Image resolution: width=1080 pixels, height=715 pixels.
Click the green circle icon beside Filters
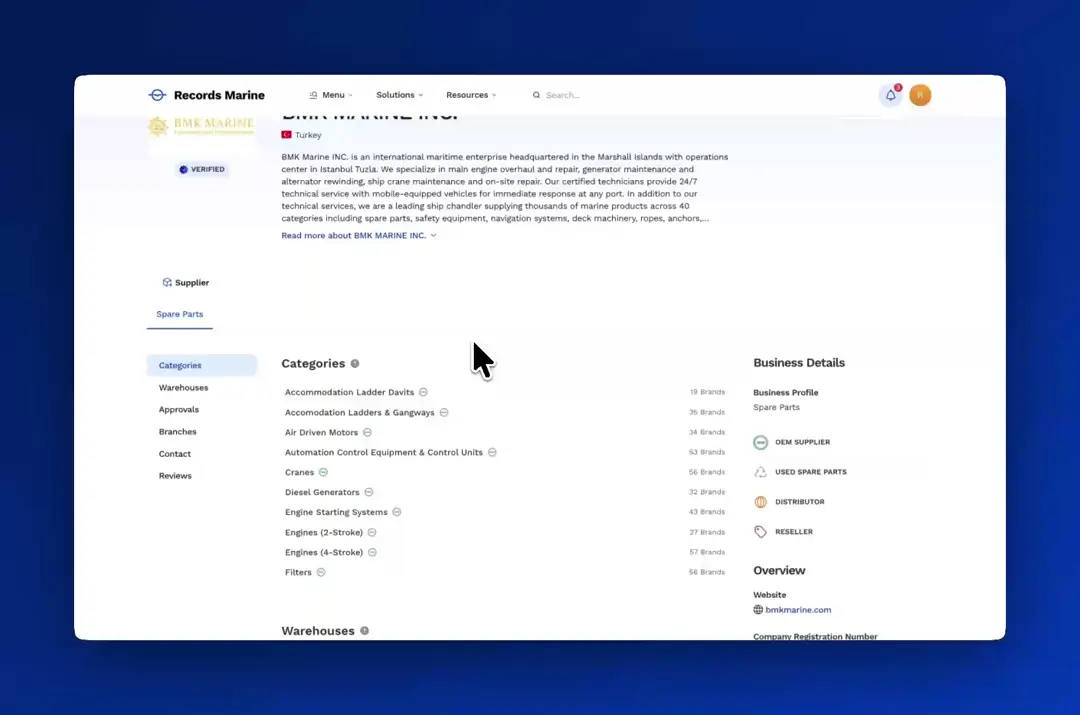pos(321,572)
